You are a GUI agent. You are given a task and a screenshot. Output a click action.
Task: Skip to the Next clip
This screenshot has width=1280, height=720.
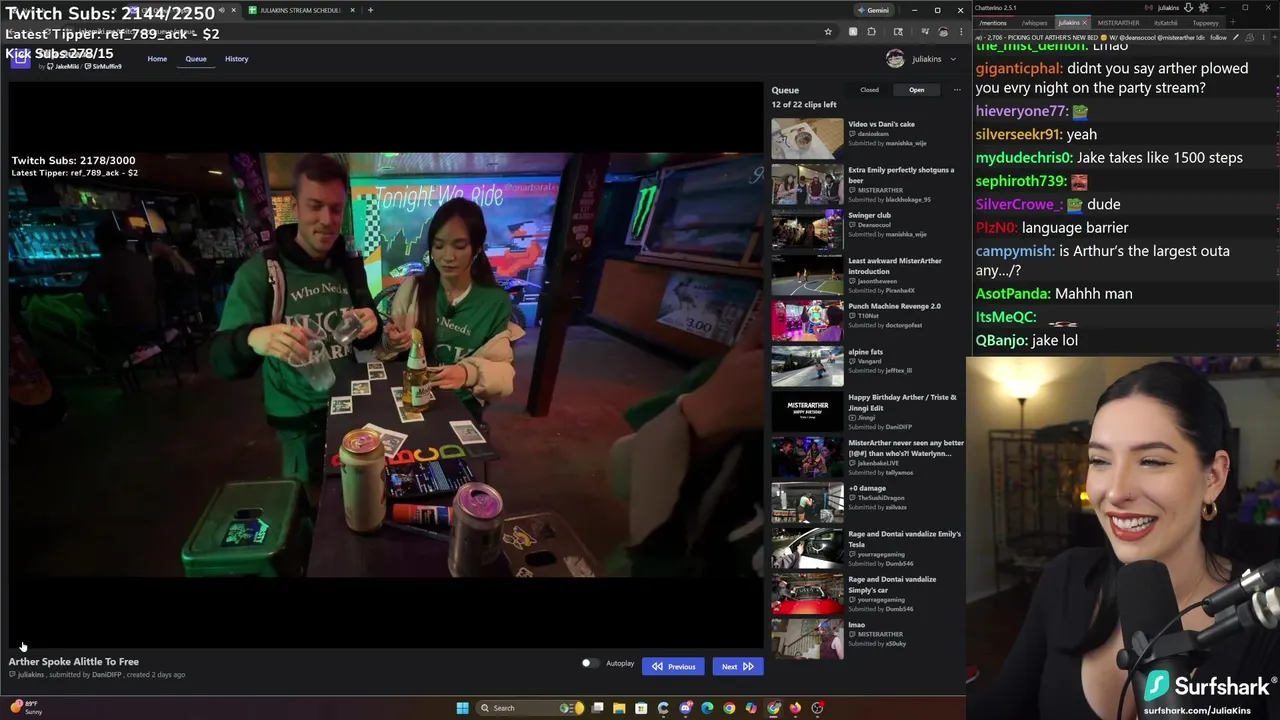(737, 666)
